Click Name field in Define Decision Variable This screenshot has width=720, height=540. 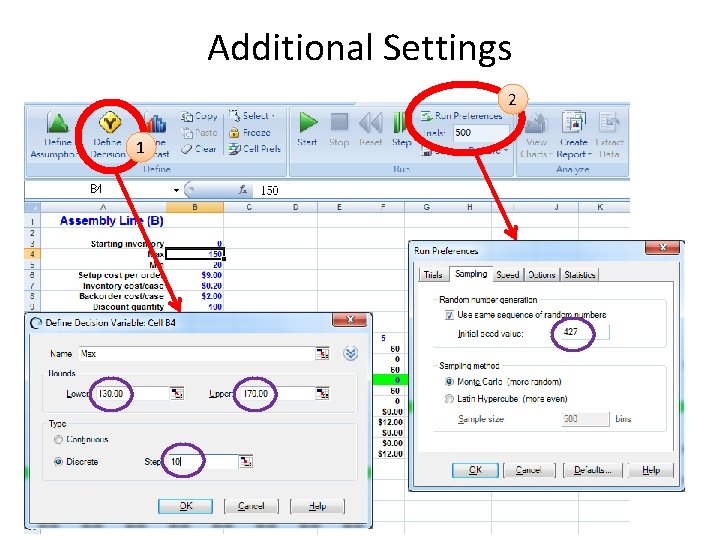(x=197, y=354)
